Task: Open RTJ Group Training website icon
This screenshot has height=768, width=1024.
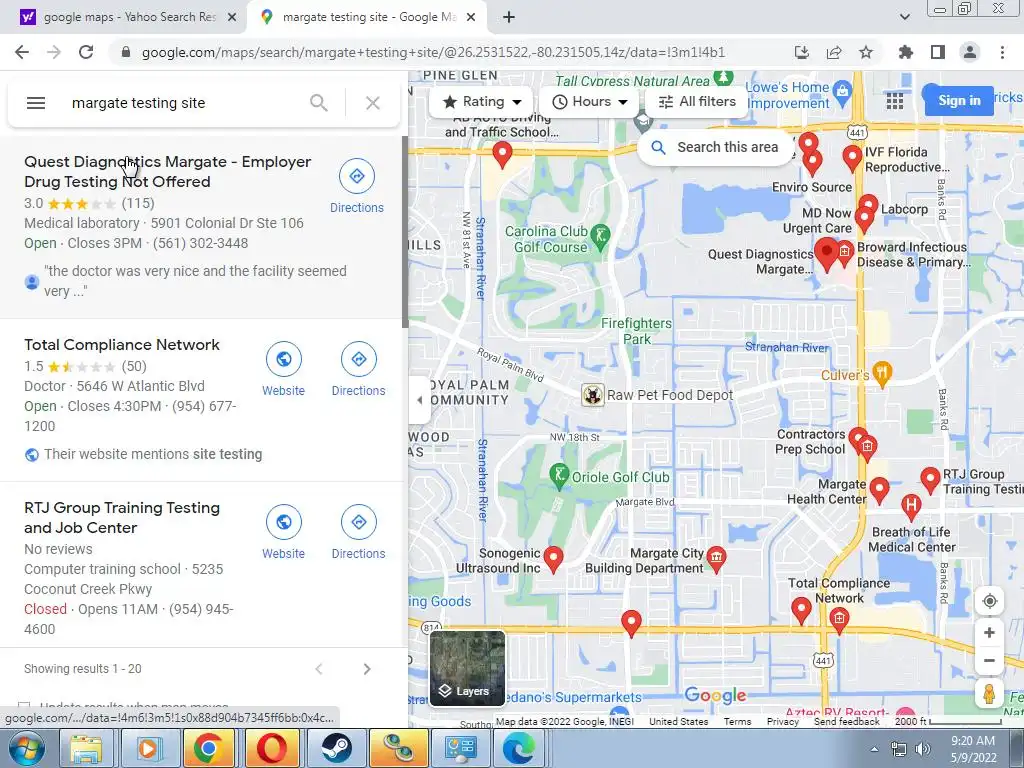Action: (x=283, y=522)
